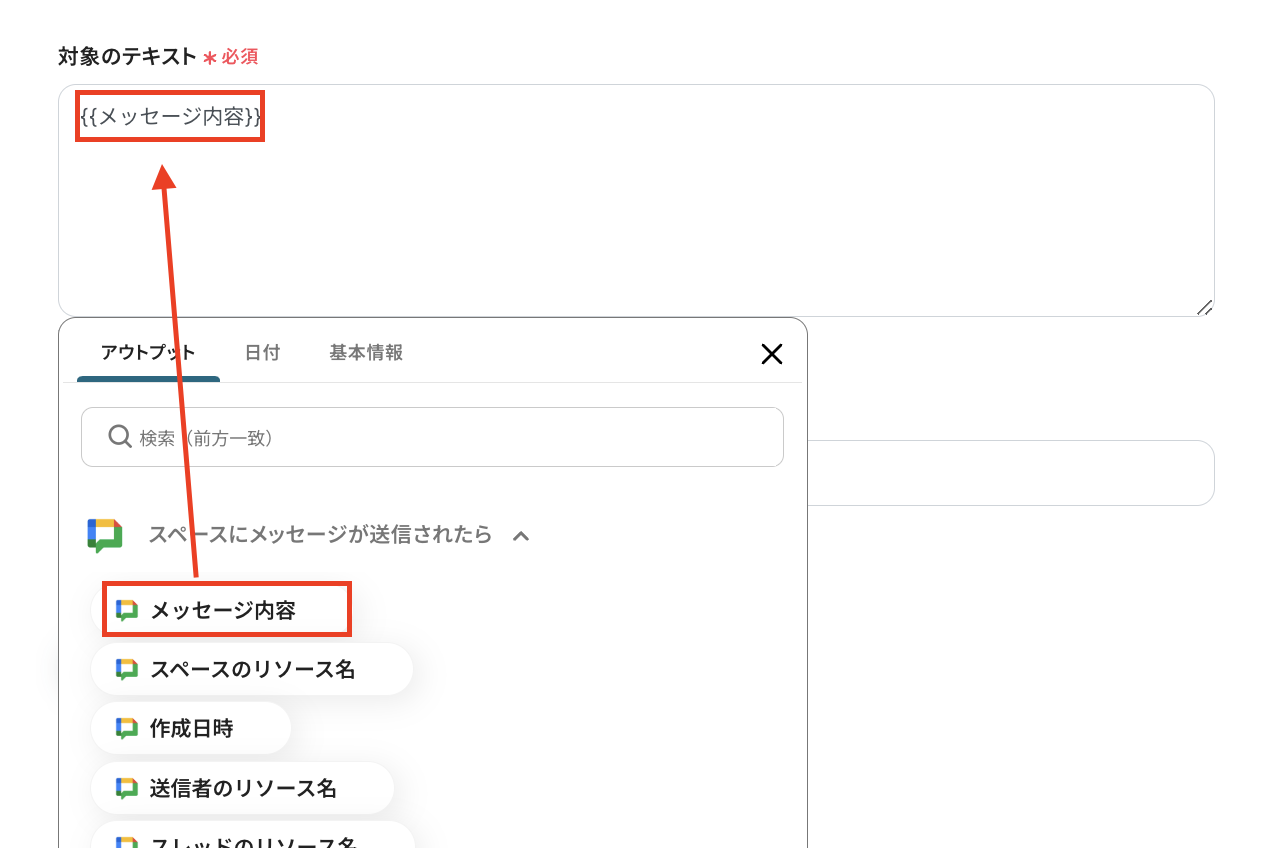Click the スペースにメッセージが送信されたら header text
This screenshot has width=1264, height=848.
point(320,535)
